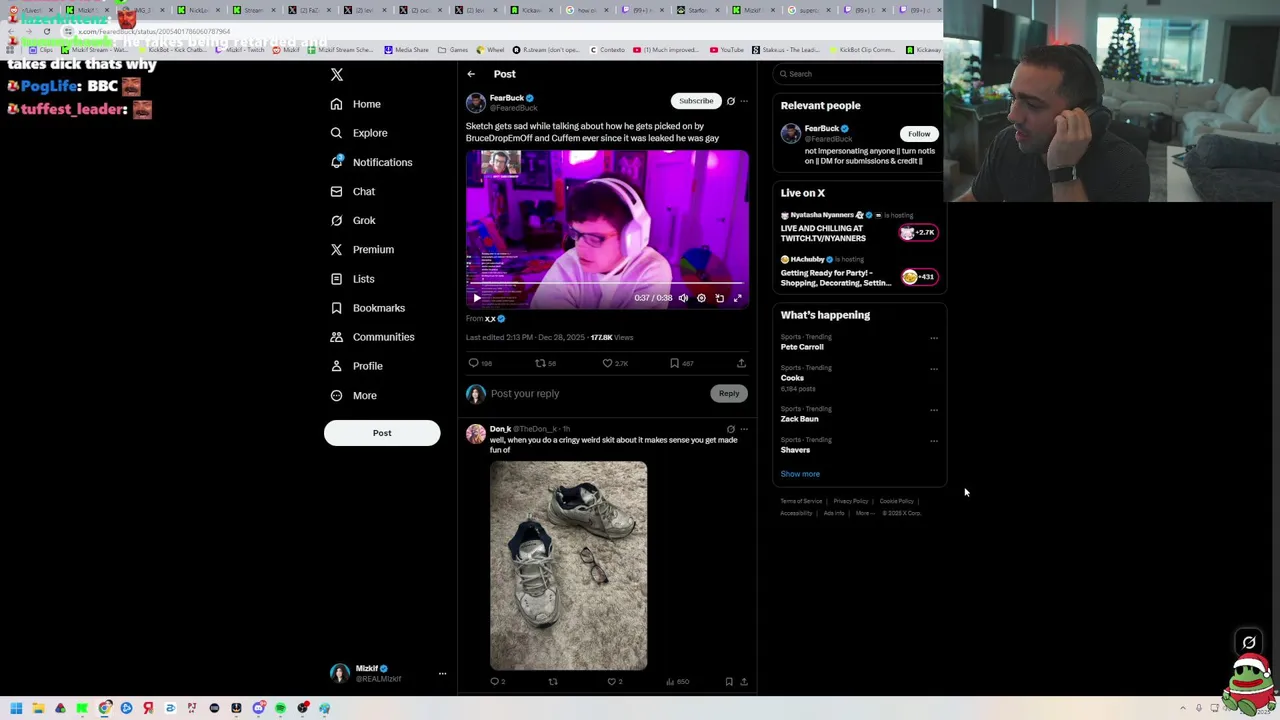This screenshot has width=1280, height=720.
Task: Open Pete Carroll trend options
Action: (x=934, y=338)
